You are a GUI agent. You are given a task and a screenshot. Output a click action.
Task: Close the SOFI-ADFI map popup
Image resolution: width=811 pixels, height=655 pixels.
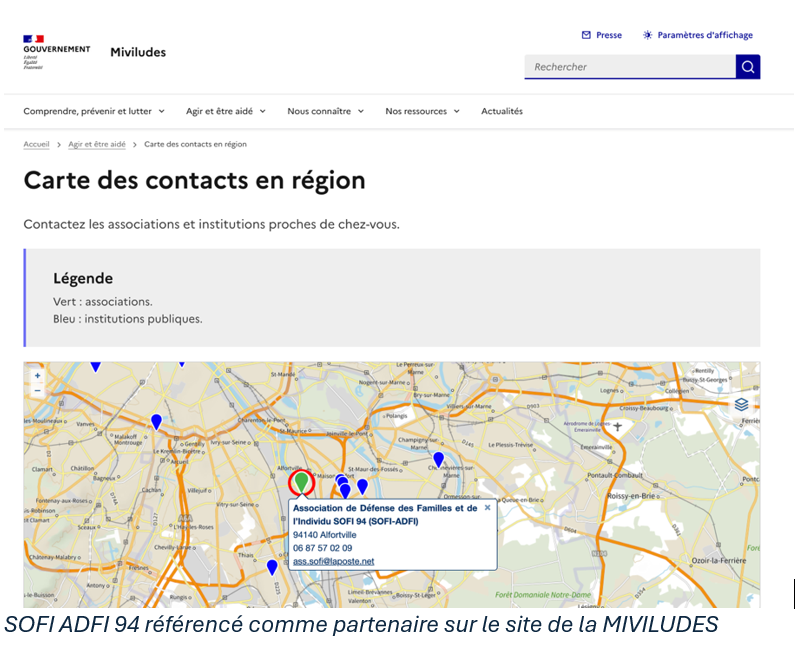tap(487, 508)
